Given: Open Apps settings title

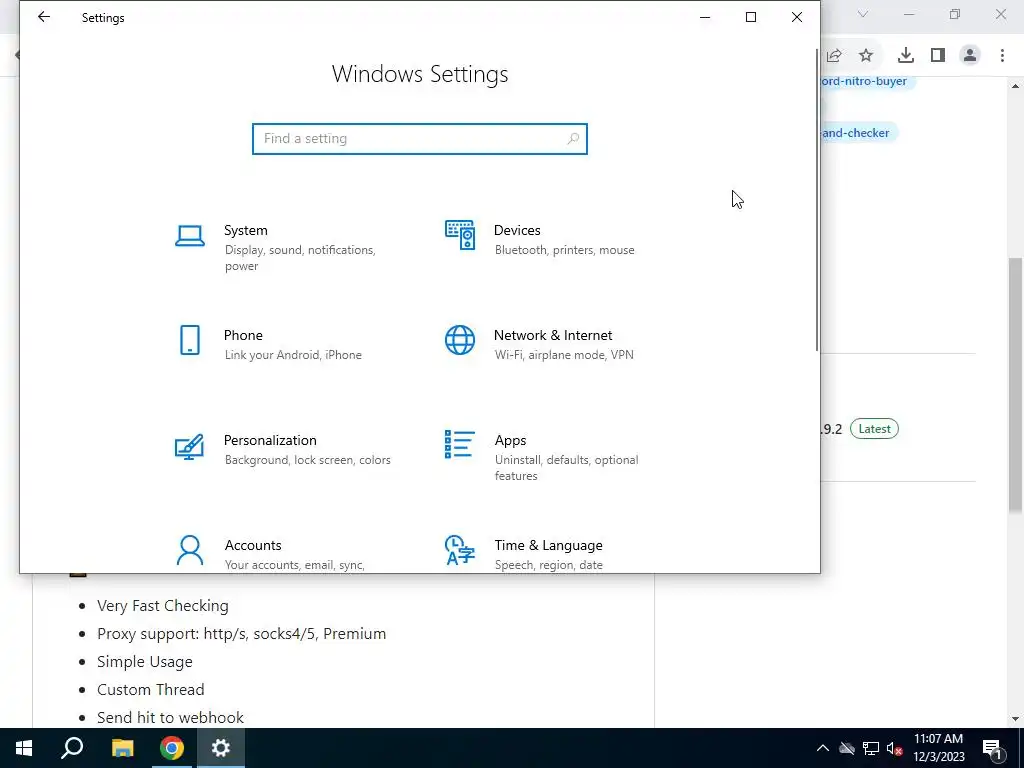Looking at the screenshot, I should (x=510, y=440).
